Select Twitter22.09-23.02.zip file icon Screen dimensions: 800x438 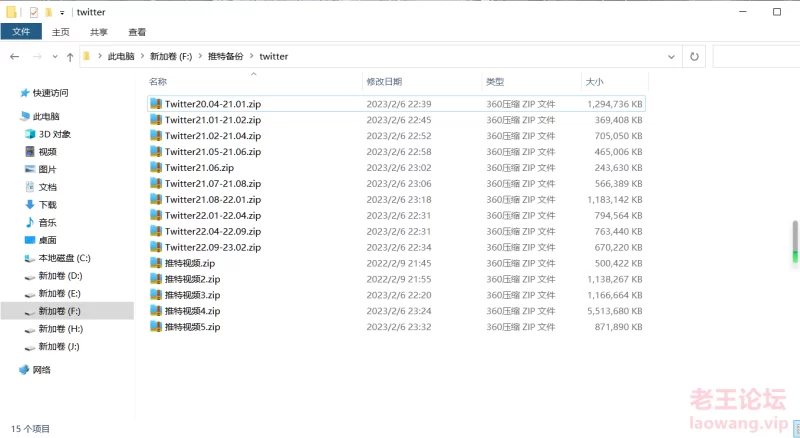click(x=156, y=247)
